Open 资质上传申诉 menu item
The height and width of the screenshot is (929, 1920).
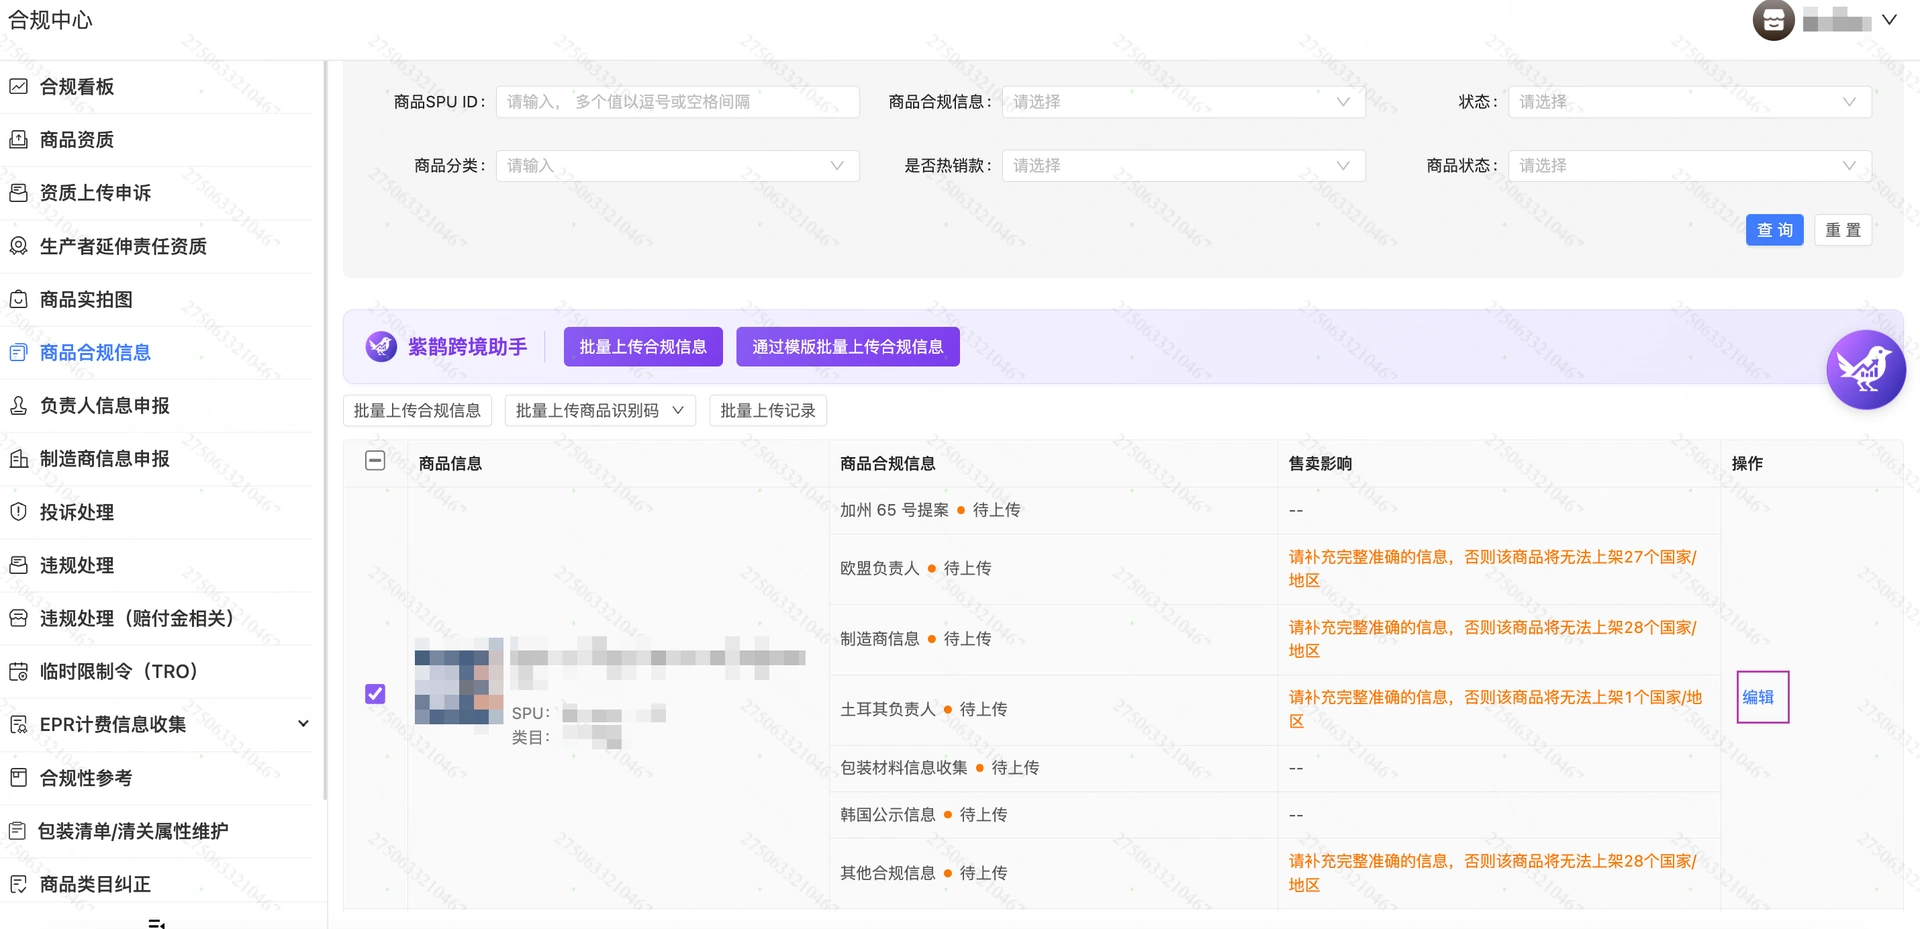(95, 193)
